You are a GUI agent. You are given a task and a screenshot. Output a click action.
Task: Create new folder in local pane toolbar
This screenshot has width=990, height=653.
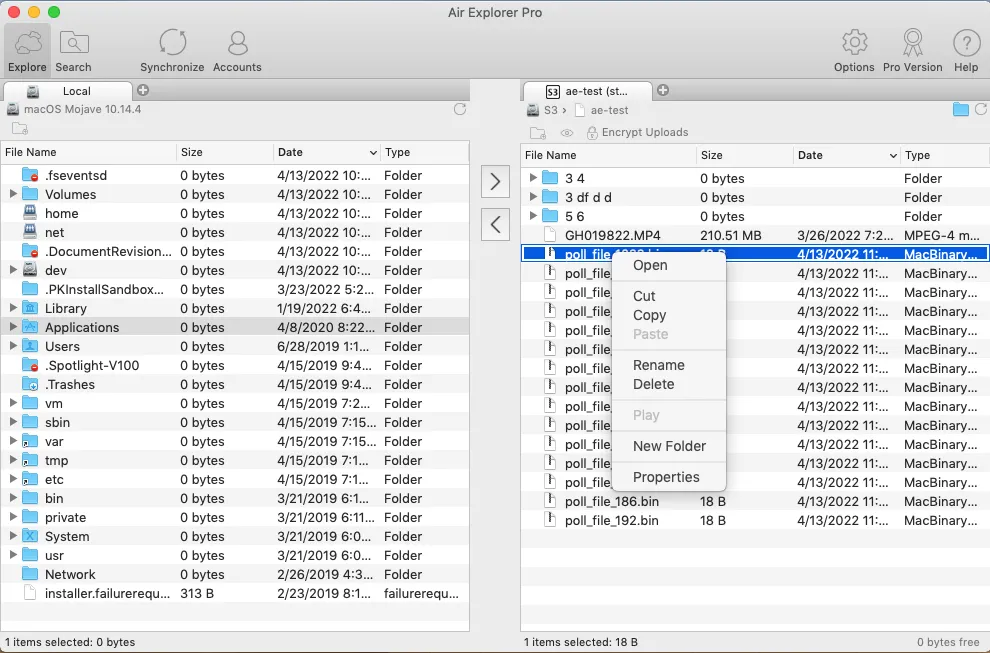click(x=20, y=129)
